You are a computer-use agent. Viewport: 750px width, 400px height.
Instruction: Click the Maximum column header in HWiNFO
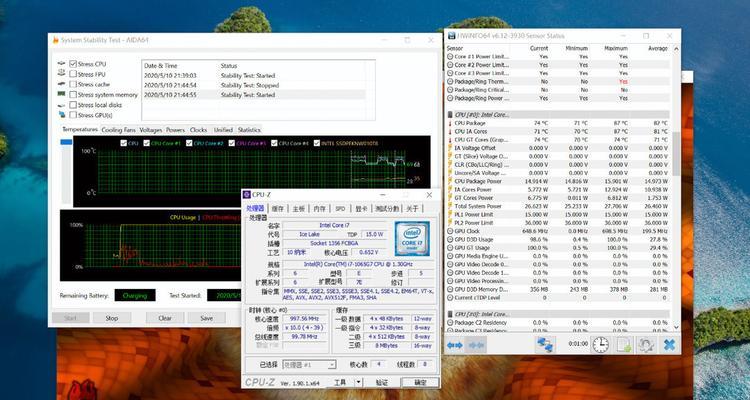point(616,48)
